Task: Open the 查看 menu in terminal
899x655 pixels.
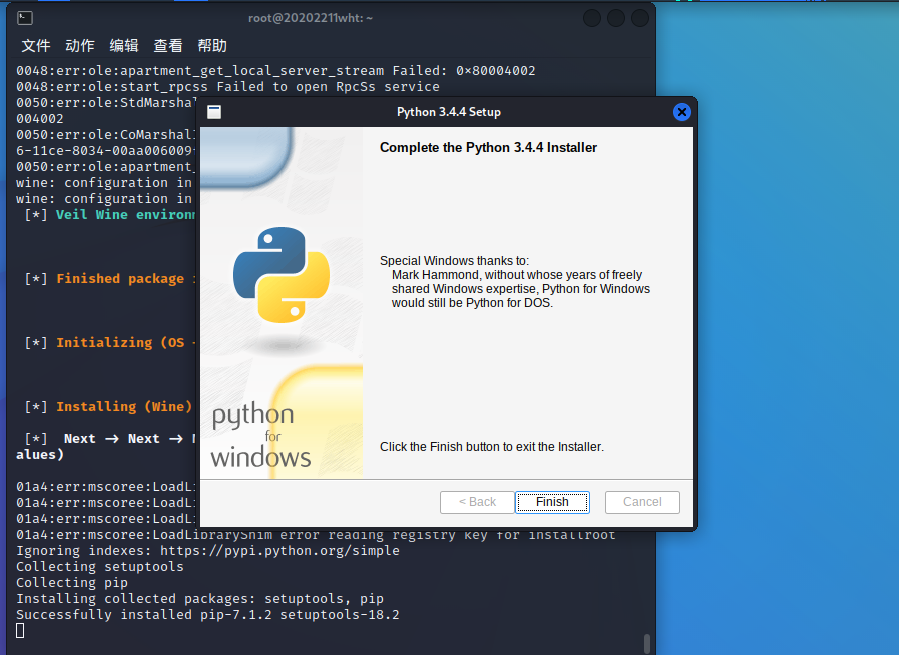Action: [x=168, y=45]
